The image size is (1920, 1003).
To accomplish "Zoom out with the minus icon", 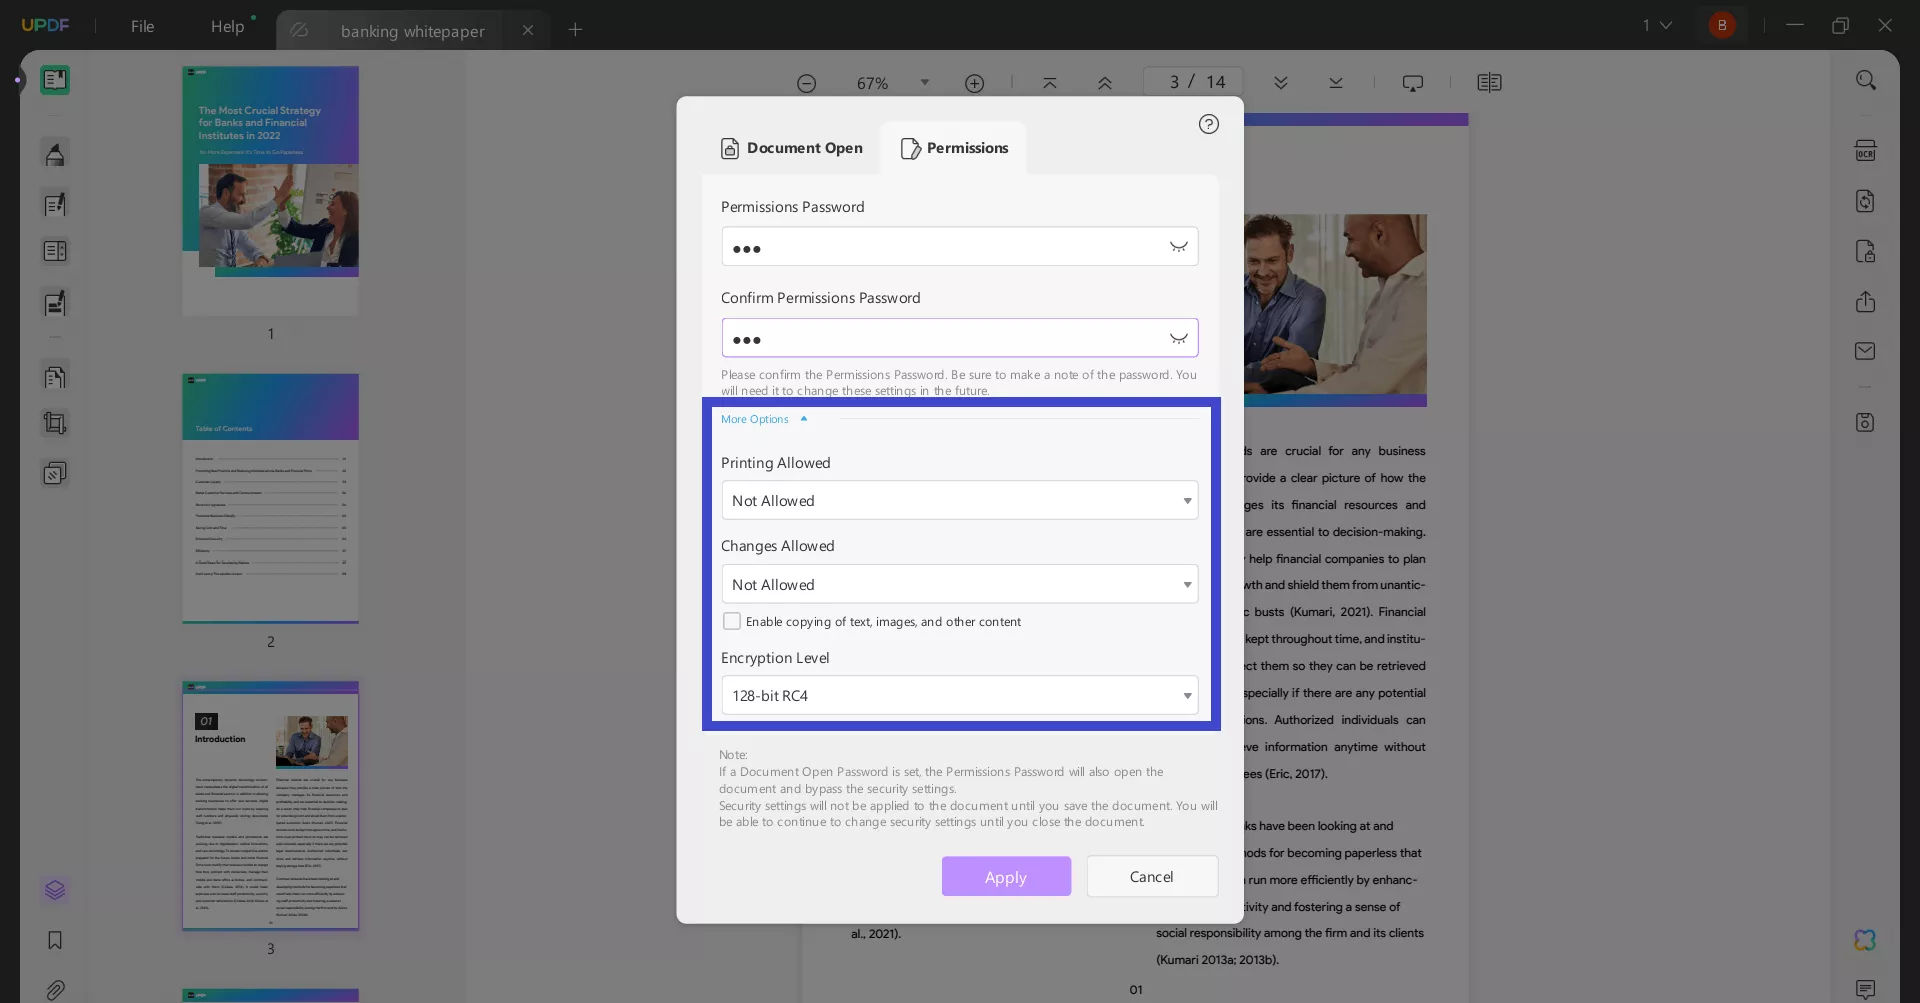I will tap(806, 83).
